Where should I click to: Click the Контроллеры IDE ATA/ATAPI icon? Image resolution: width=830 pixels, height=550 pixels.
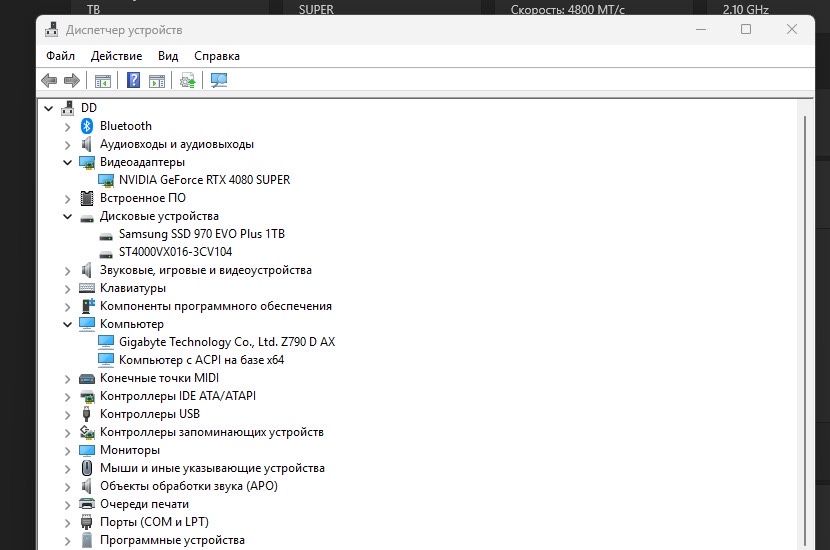[87, 396]
